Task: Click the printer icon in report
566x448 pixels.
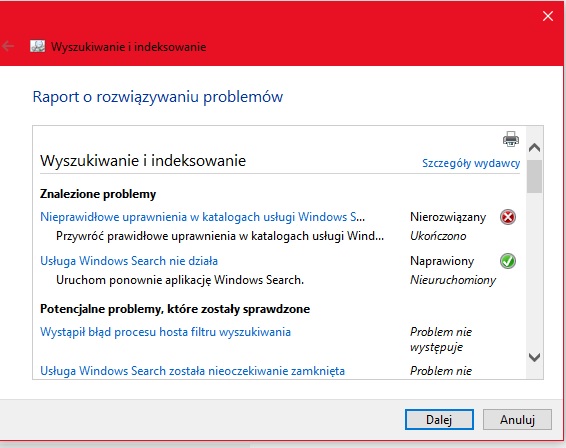Action: pos(511,139)
